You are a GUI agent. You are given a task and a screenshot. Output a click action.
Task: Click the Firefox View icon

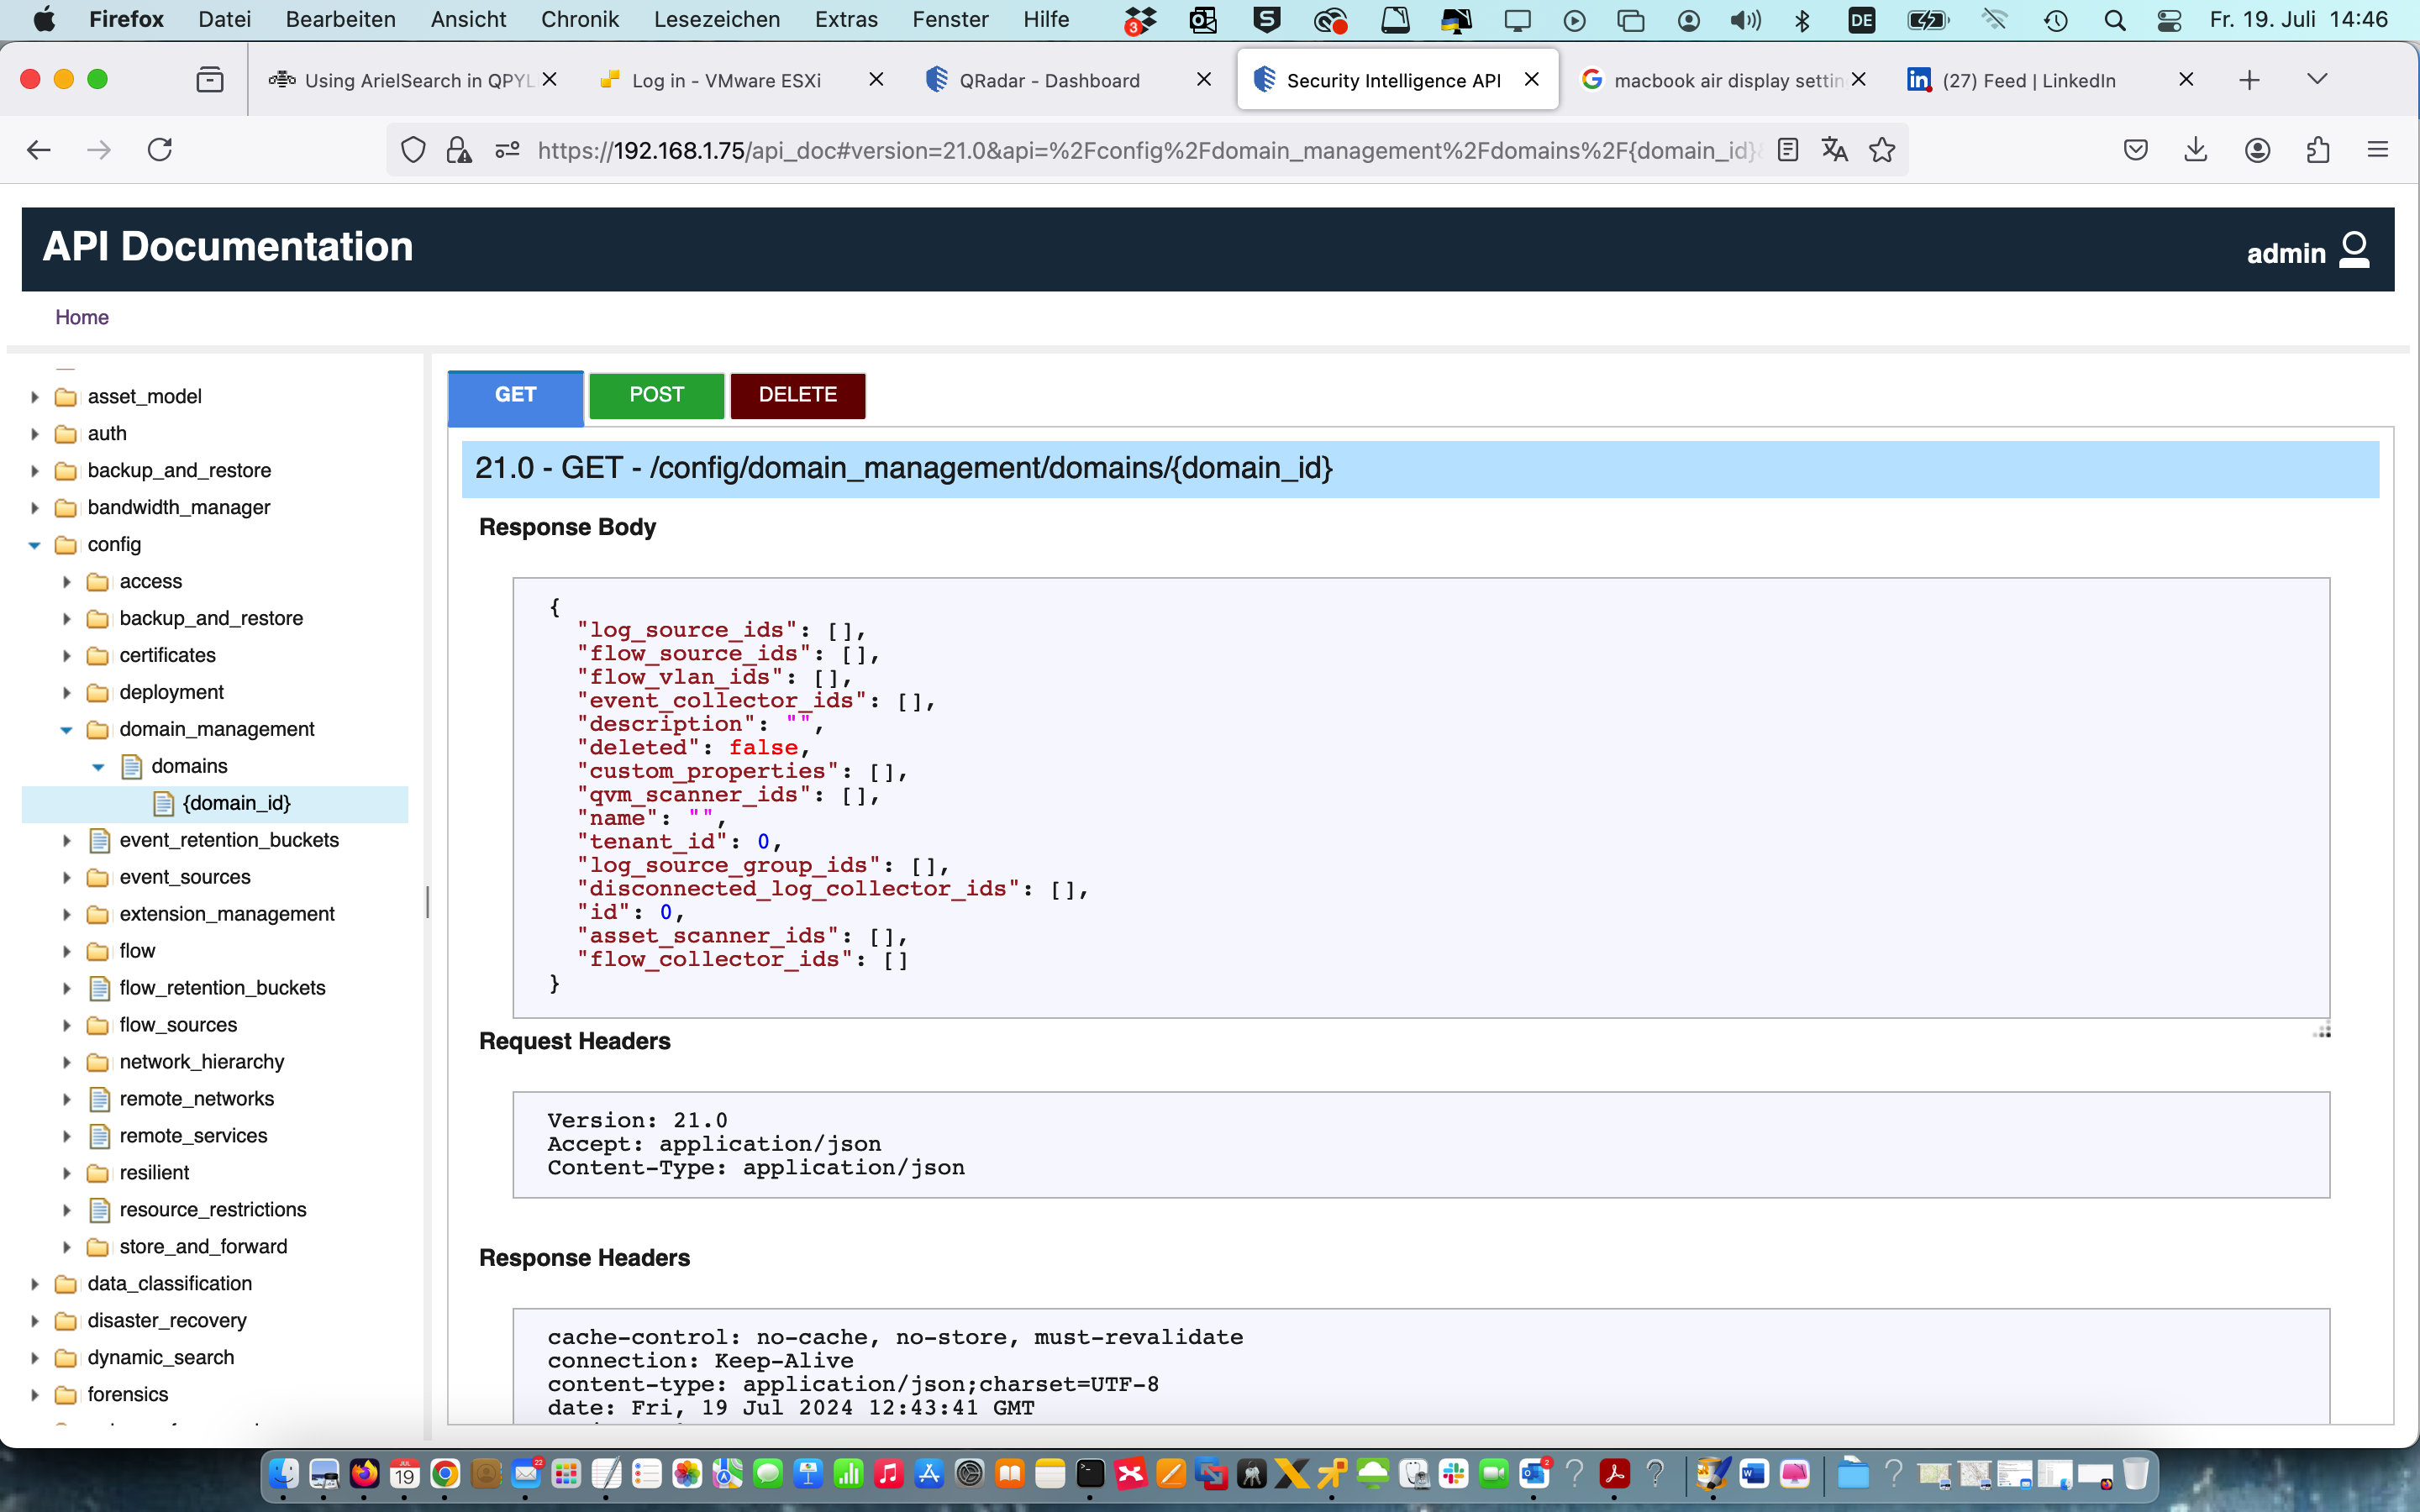point(210,79)
